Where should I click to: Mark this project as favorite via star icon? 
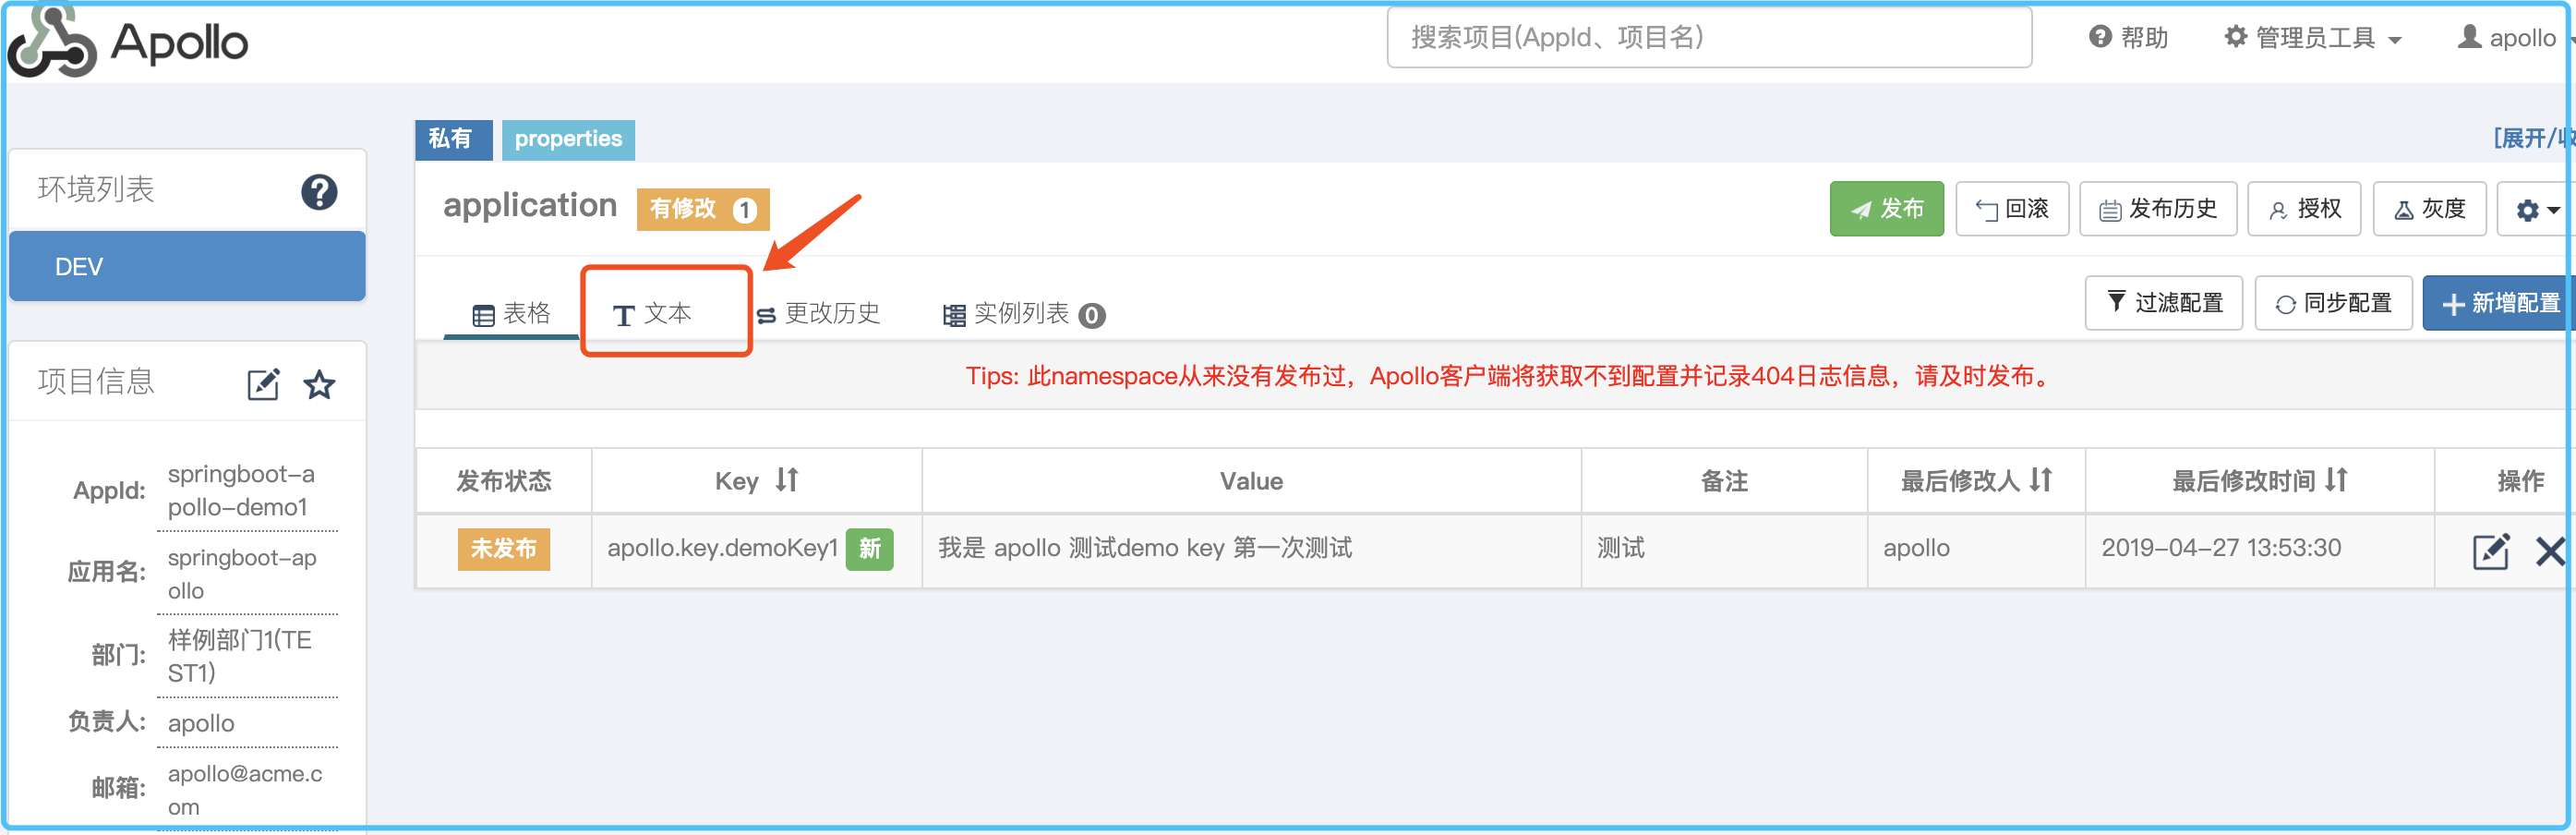click(319, 383)
